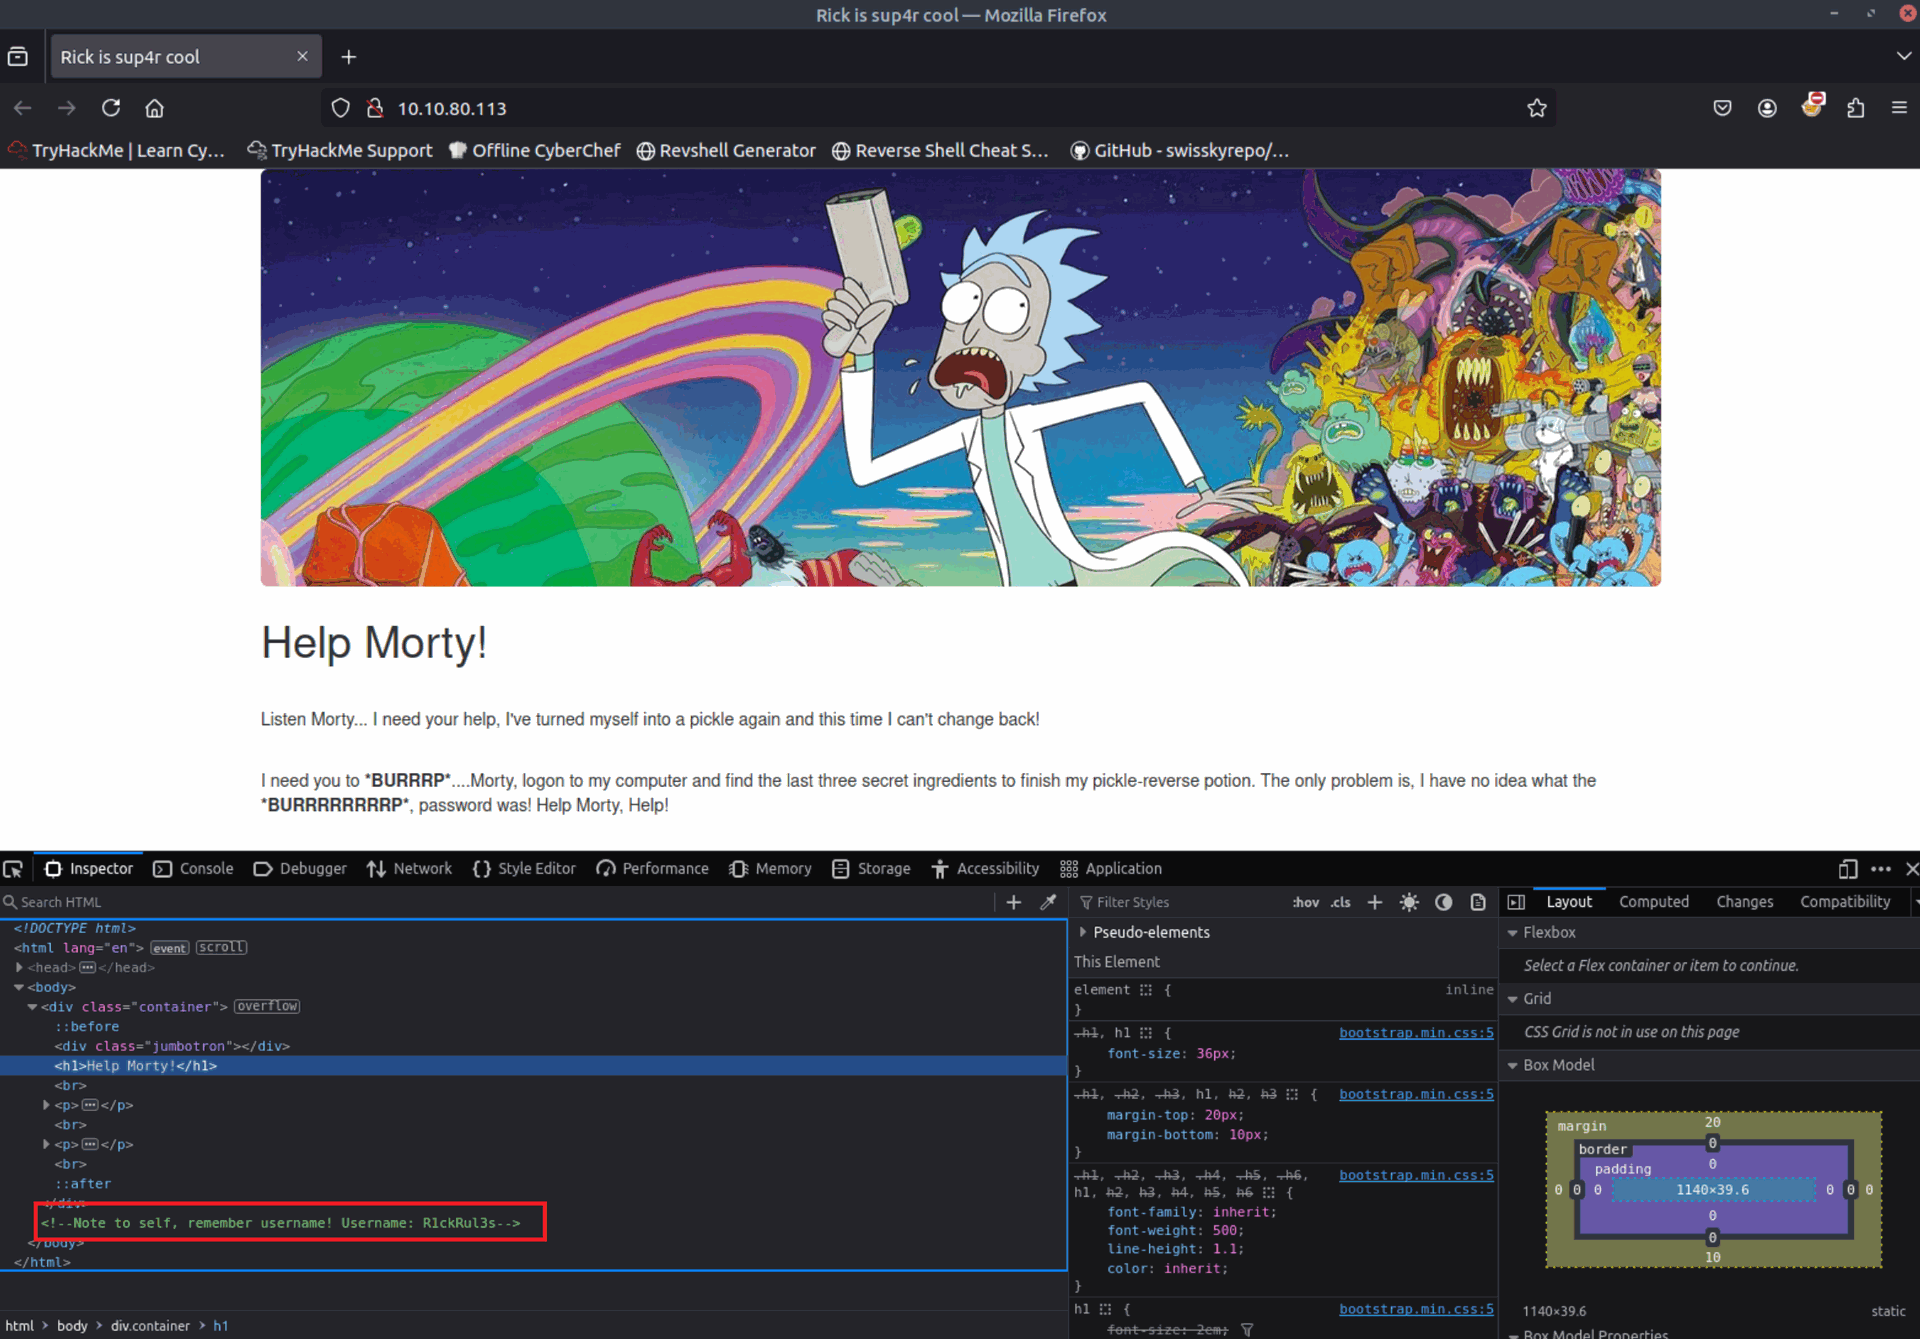Open the GitHub - swisskyrepo bookmark

coord(1180,151)
